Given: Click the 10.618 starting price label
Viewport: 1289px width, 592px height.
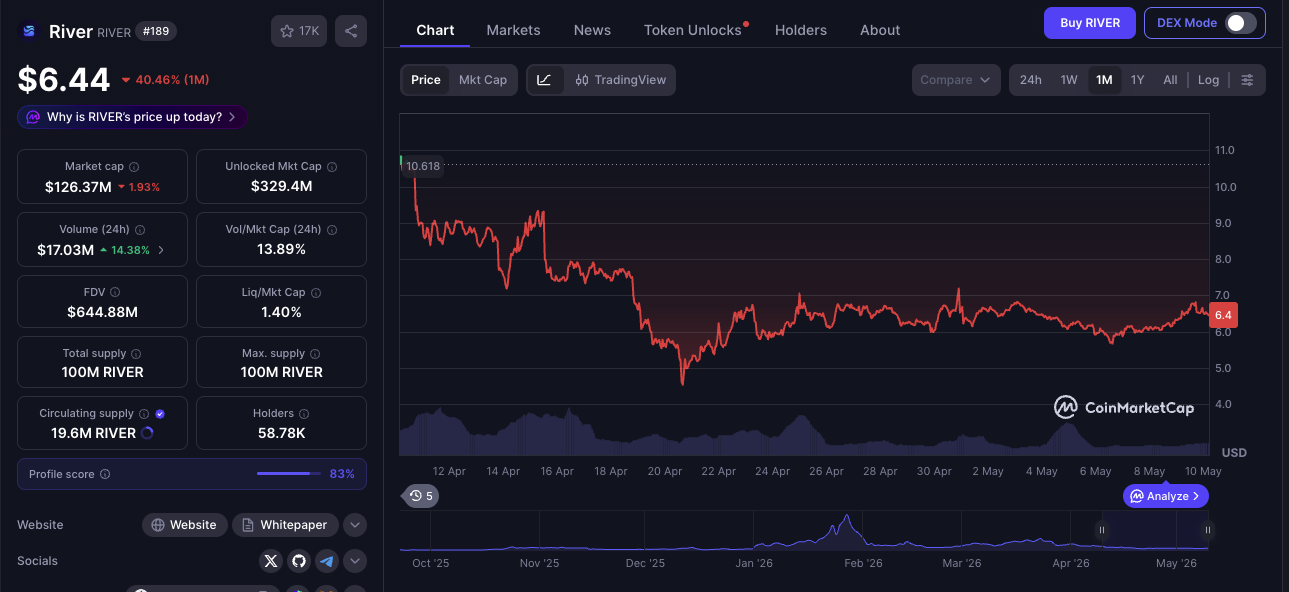Looking at the screenshot, I should 423,166.
